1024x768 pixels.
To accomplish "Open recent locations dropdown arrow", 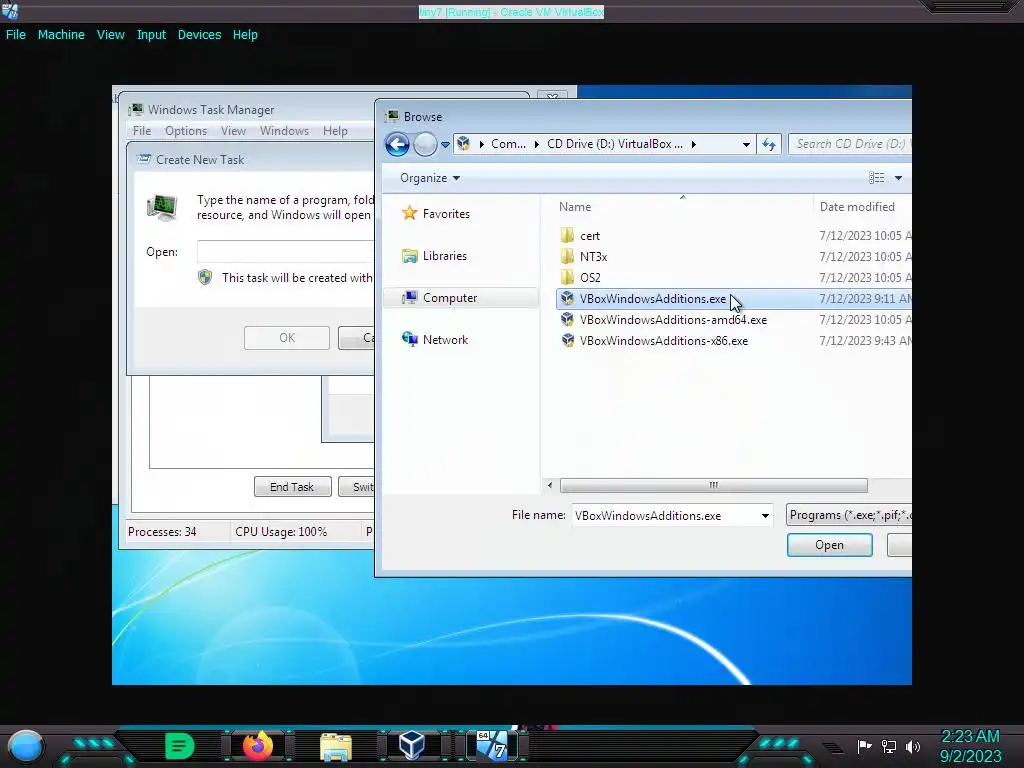I will point(445,144).
